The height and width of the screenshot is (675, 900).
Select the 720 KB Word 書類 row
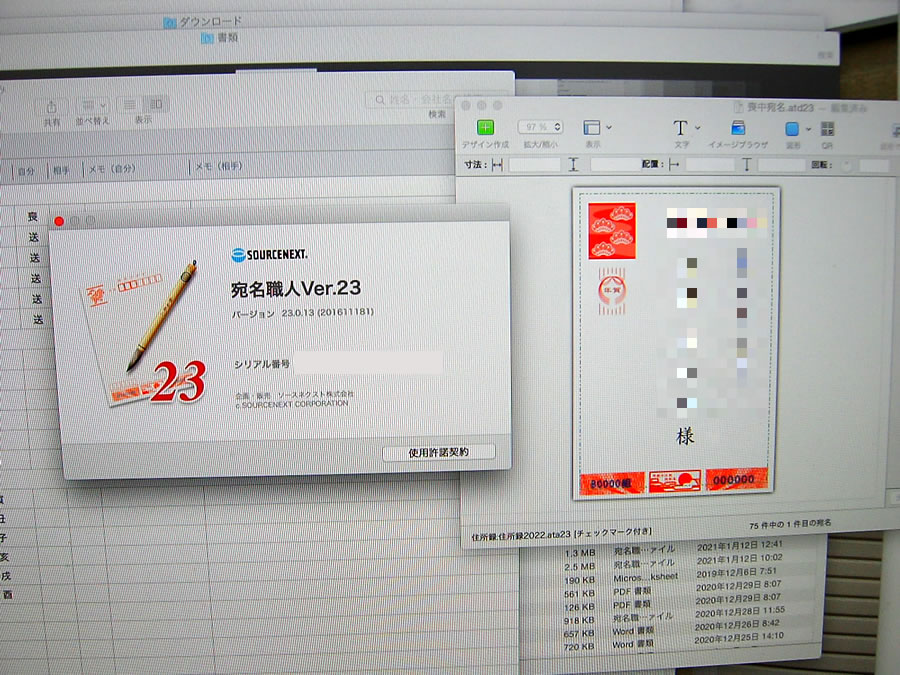(673, 642)
